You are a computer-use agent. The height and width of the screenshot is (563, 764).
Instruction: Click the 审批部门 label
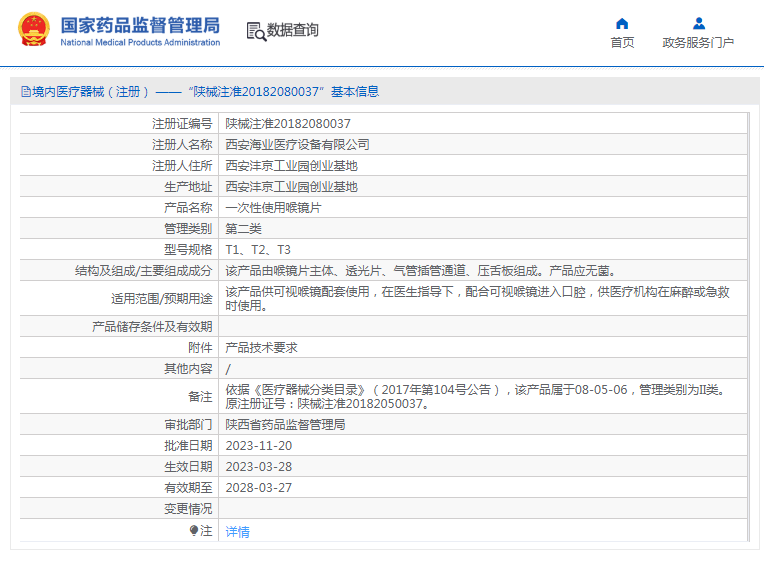(188, 425)
